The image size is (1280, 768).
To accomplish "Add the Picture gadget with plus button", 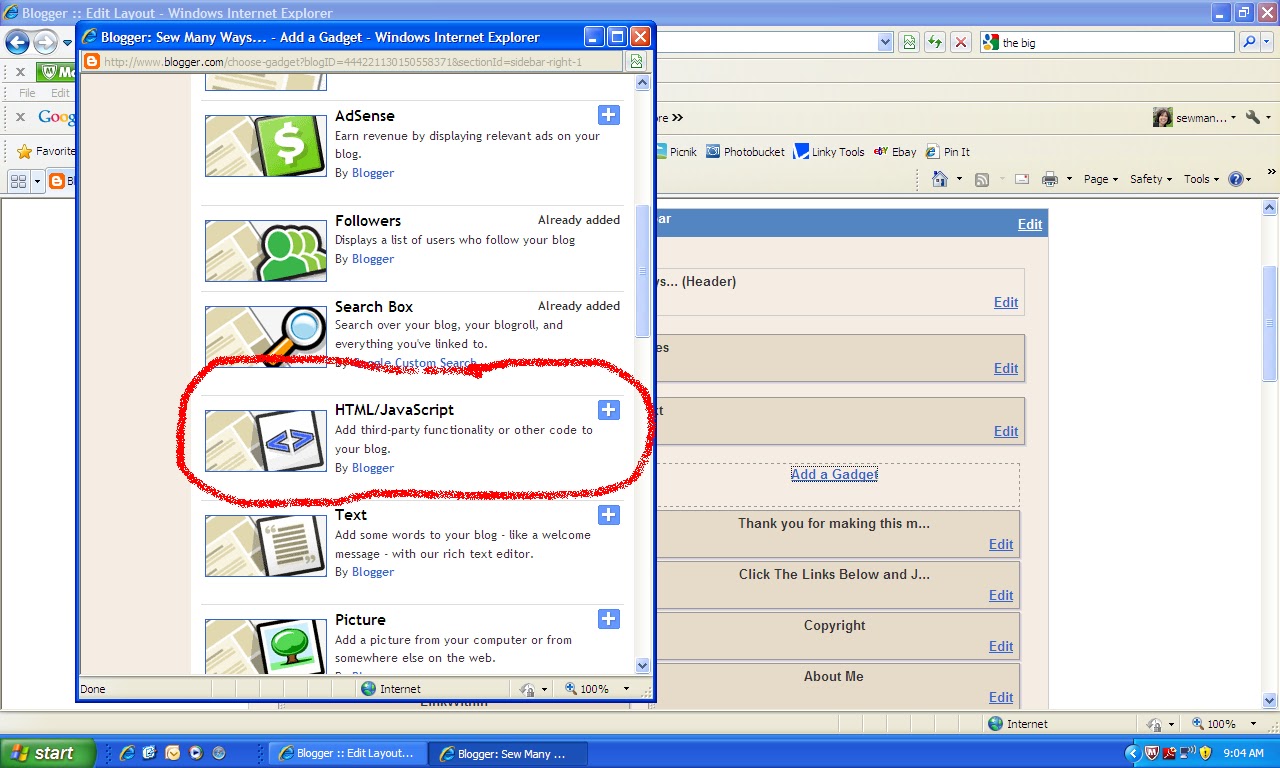I will point(608,619).
